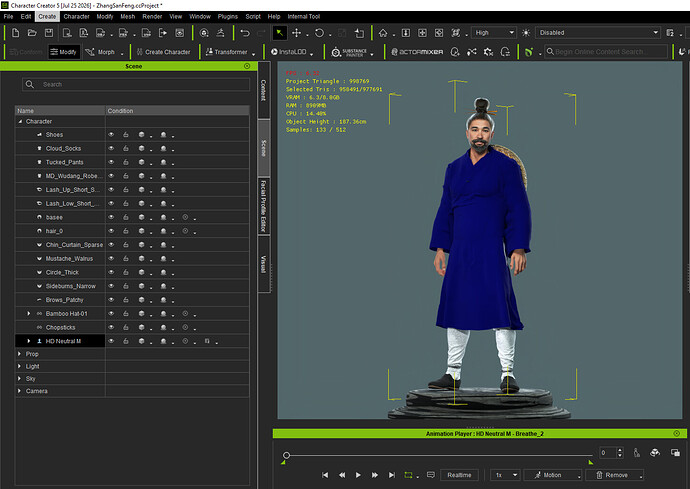Open the 1x playback speed dropdown

coord(506,475)
